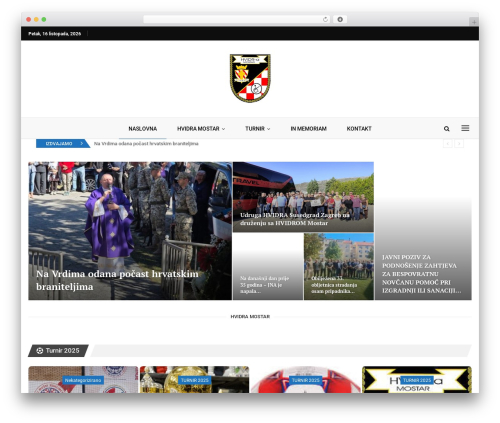Click TURNIR 2025 badge on red ball thumbnail
The height and width of the screenshot is (423, 500).
click(x=306, y=380)
